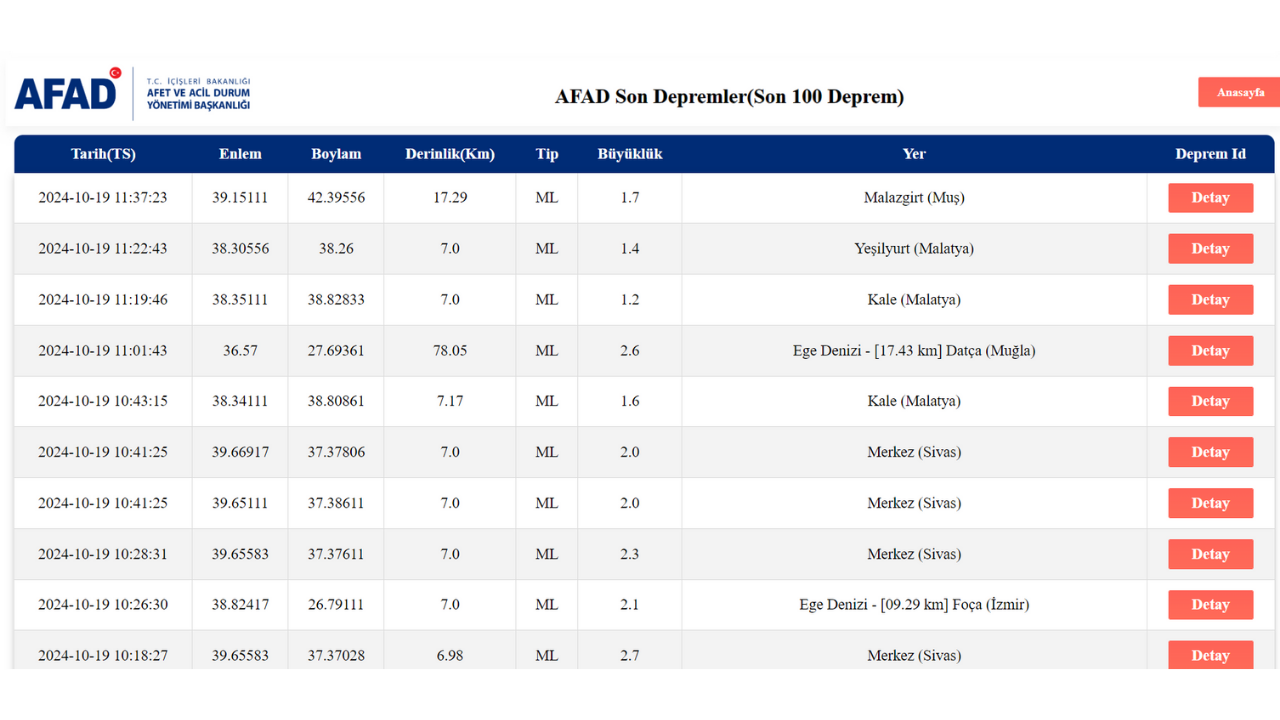
Task: Click the page title AFAD Son Depremler
Action: [729, 97]
